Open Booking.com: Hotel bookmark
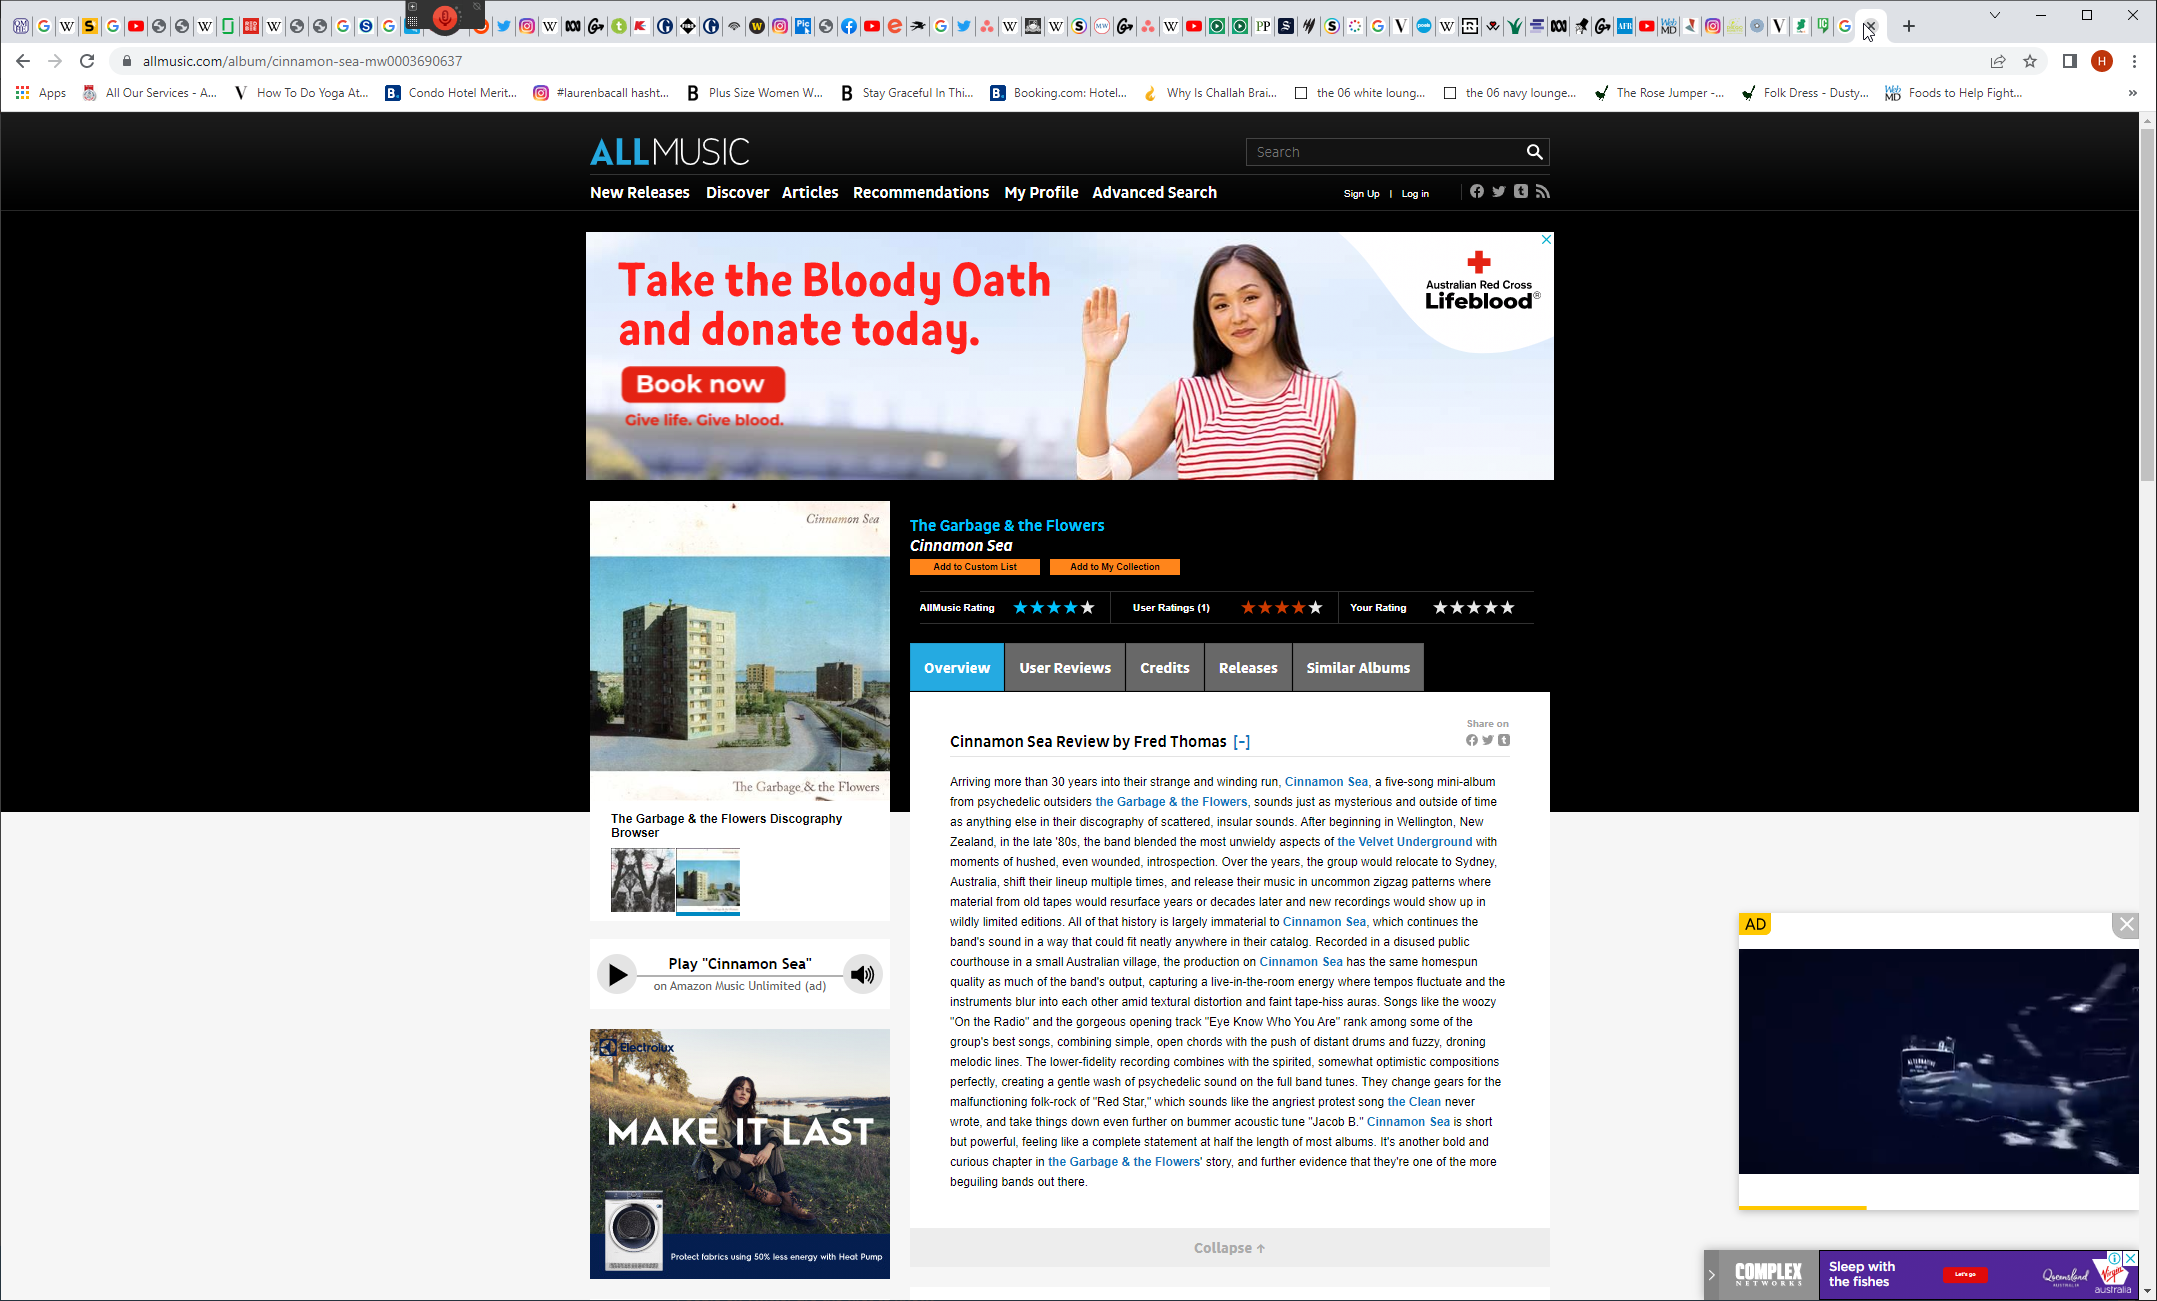The width and height of the screenshot is (2157, 1301). click(1058, 93)
